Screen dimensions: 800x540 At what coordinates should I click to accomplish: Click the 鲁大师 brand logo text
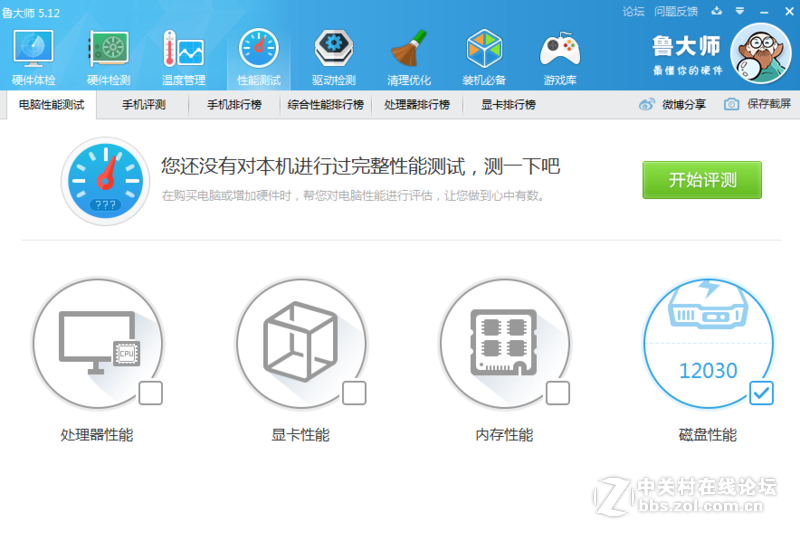(x=687, y=46)
